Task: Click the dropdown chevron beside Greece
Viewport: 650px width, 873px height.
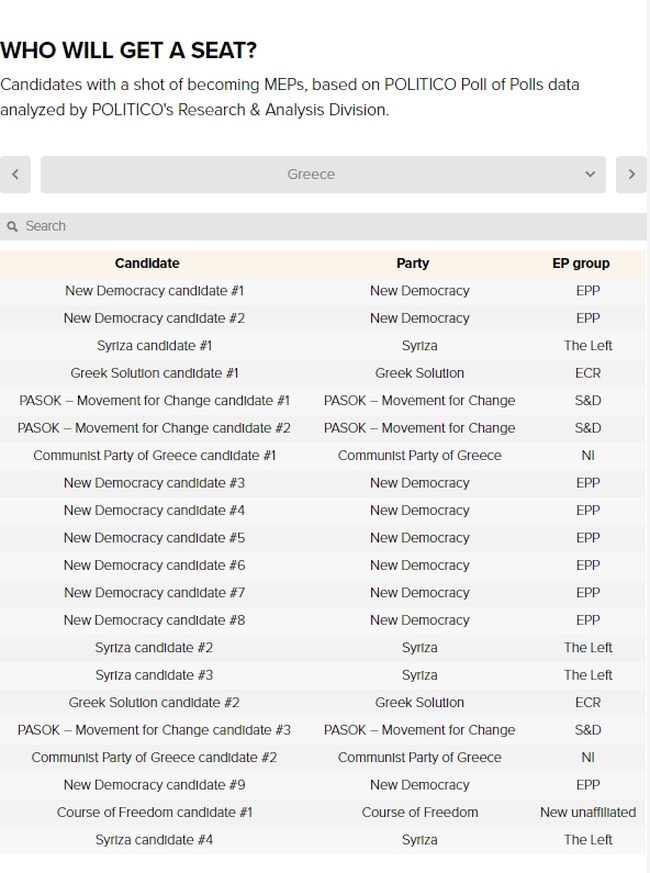Action: click(589, 174)
